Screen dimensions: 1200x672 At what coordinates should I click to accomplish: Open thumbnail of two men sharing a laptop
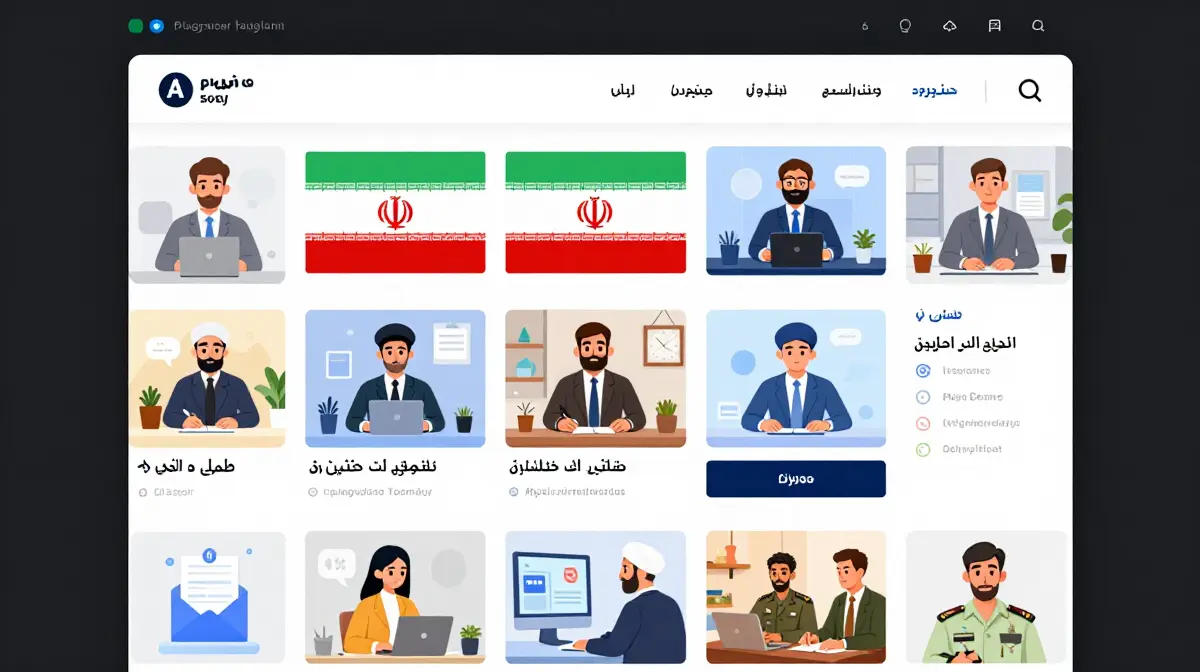[796, 598]
